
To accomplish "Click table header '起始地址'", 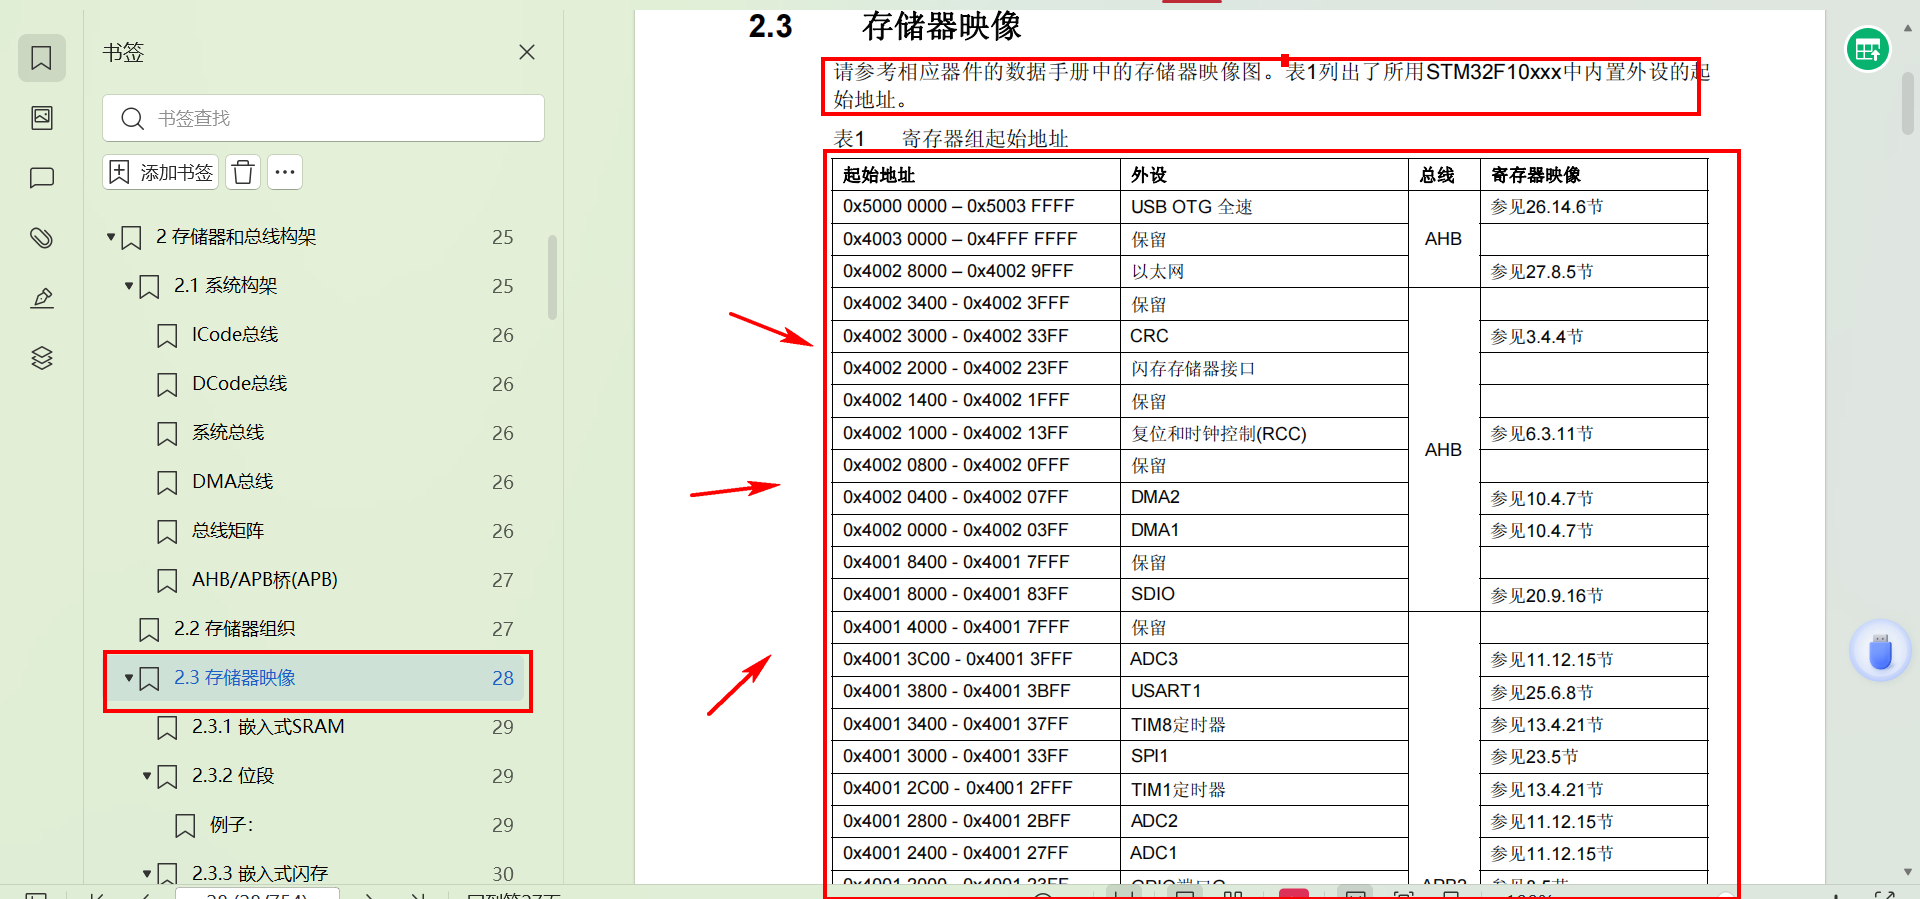I will (879, 175).
